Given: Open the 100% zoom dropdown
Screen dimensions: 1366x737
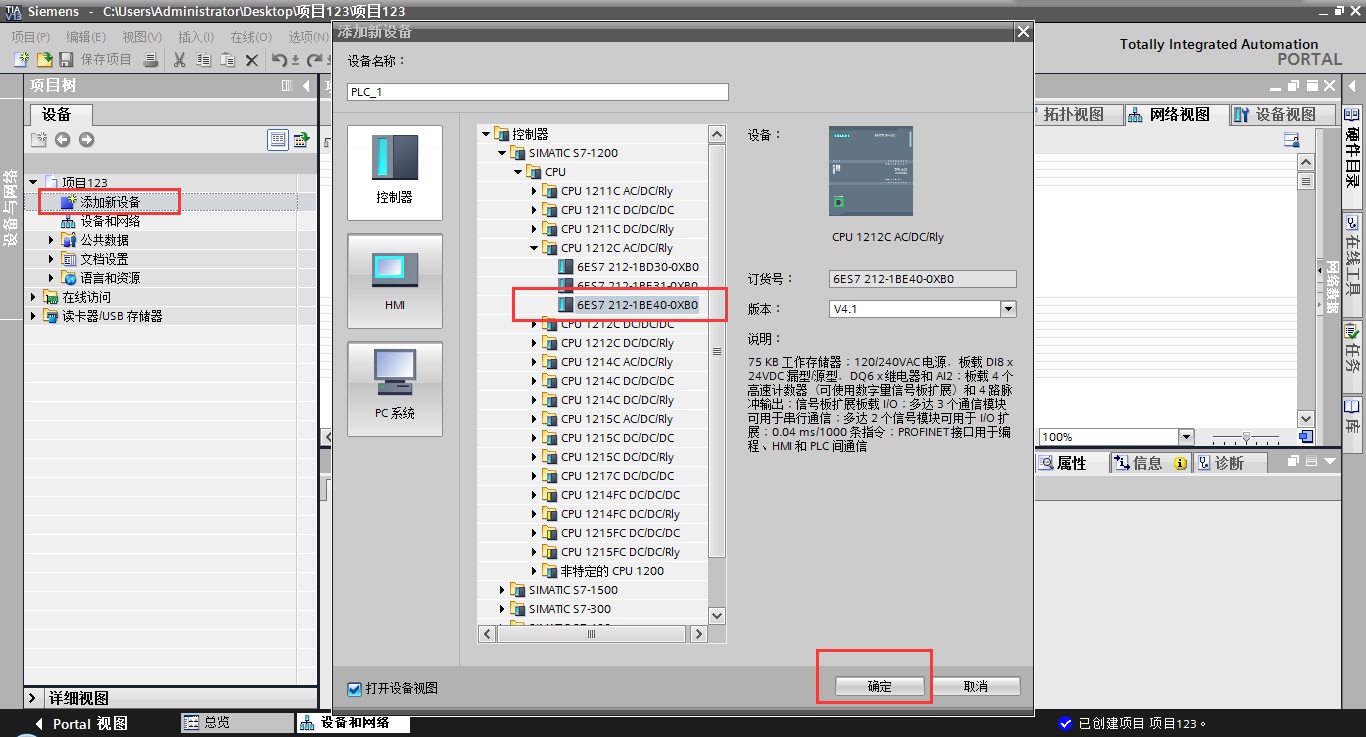Looking at the screenshot, I should tap(1186, 437).
